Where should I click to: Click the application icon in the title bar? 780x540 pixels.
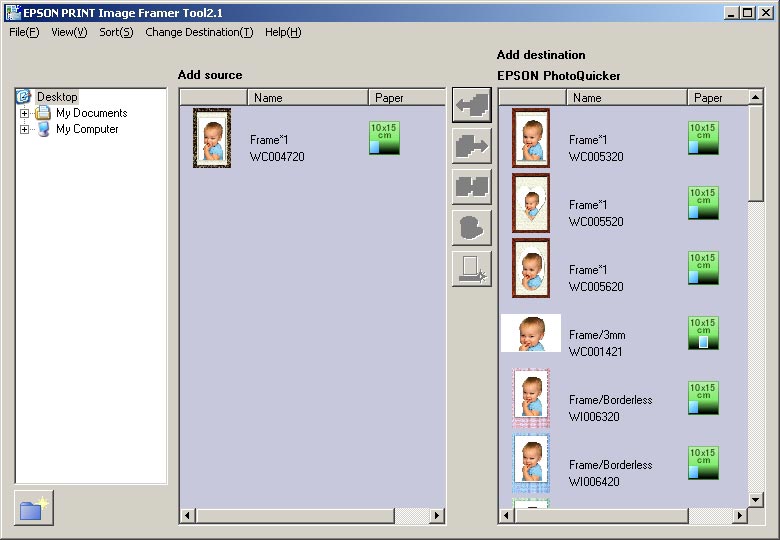click(x=13, y=12)
